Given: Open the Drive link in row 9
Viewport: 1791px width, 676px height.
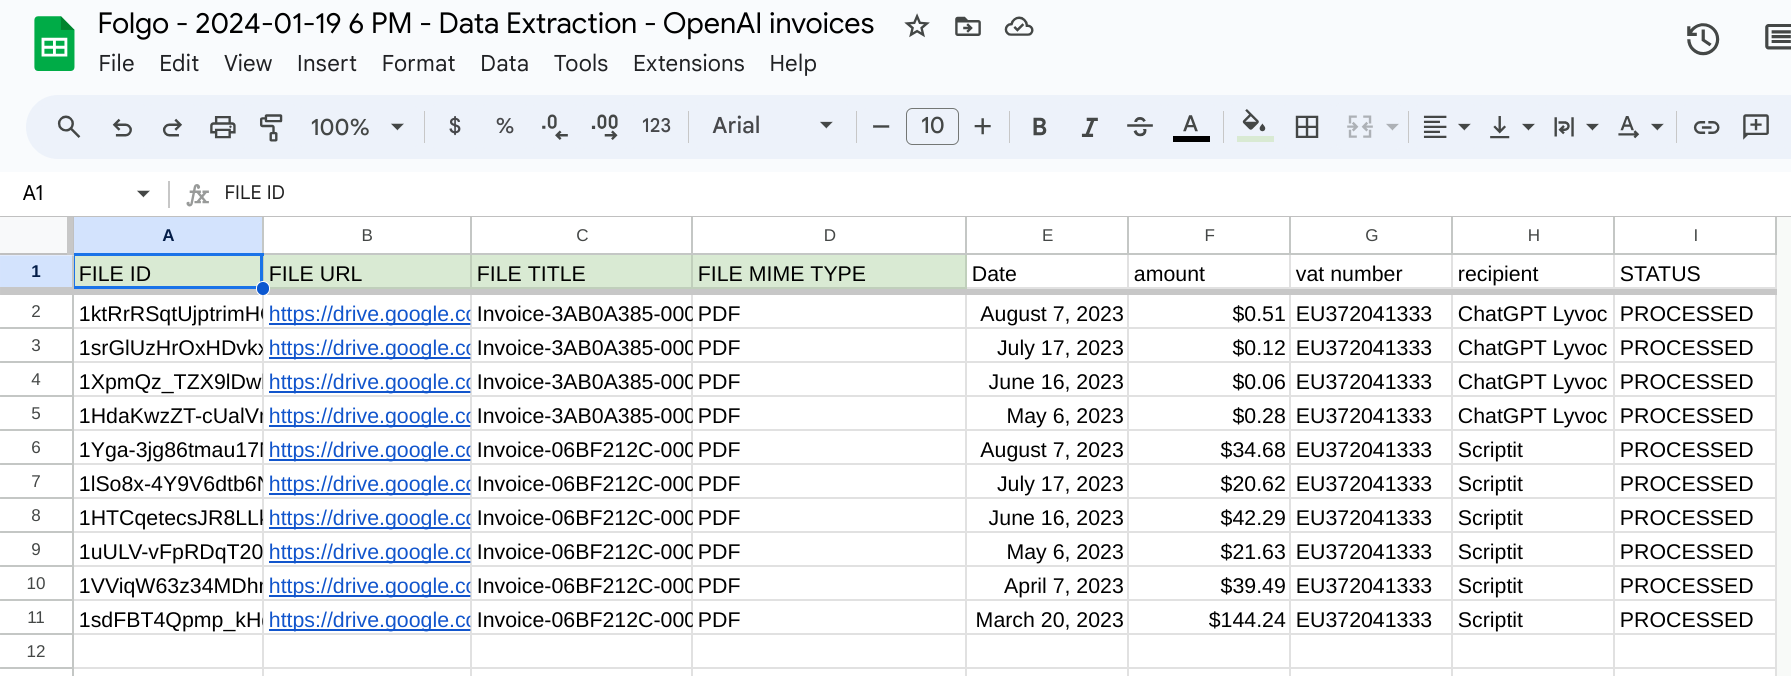Looking at the screenshot, I should point(369,552).
